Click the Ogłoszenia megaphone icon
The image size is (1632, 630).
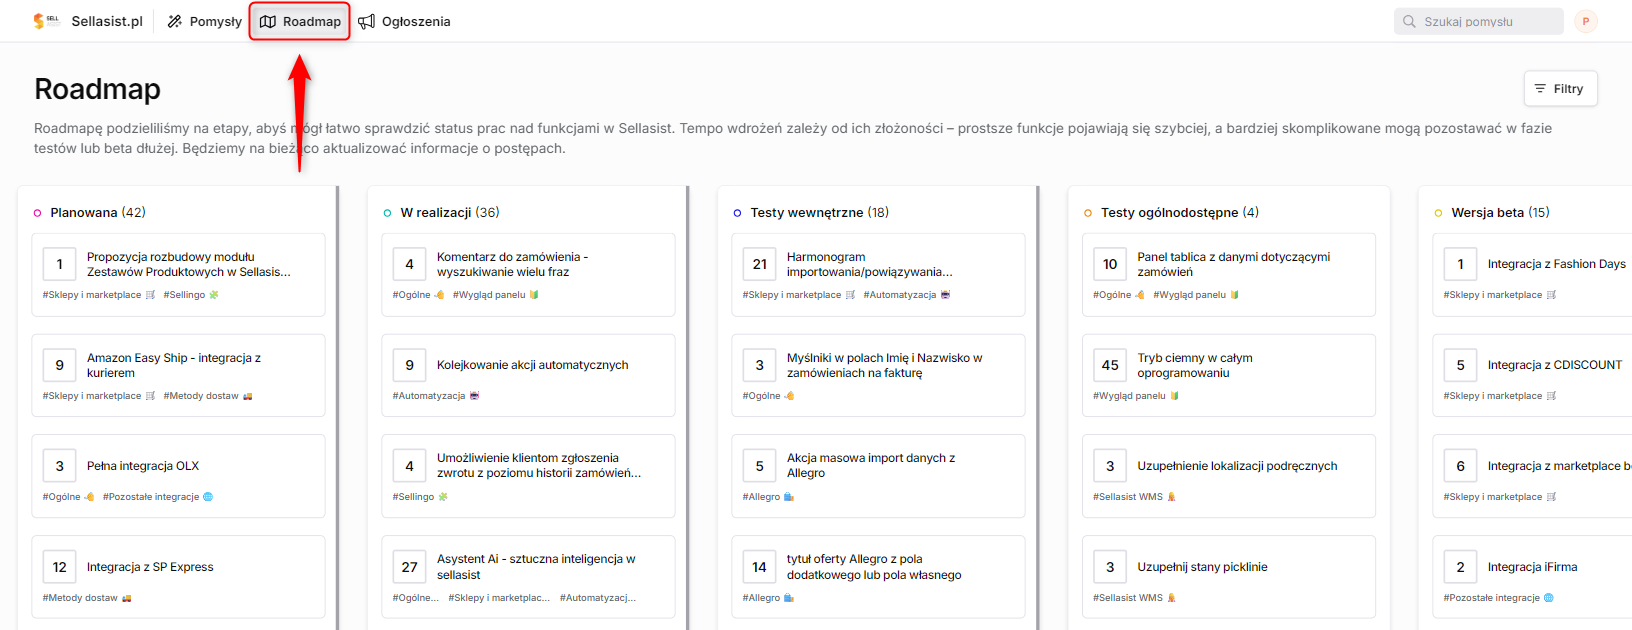[367, 21]
